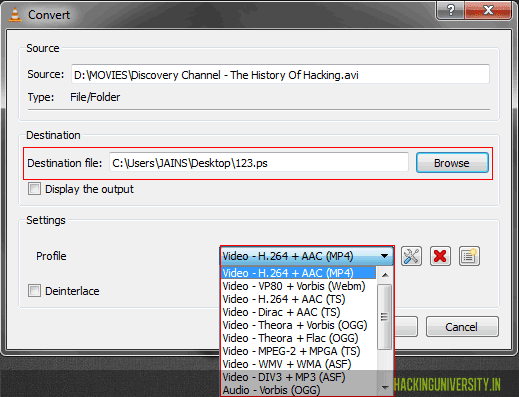Click the File/Folder type value
The image size is (519, 397).
[x=95, y=97]
